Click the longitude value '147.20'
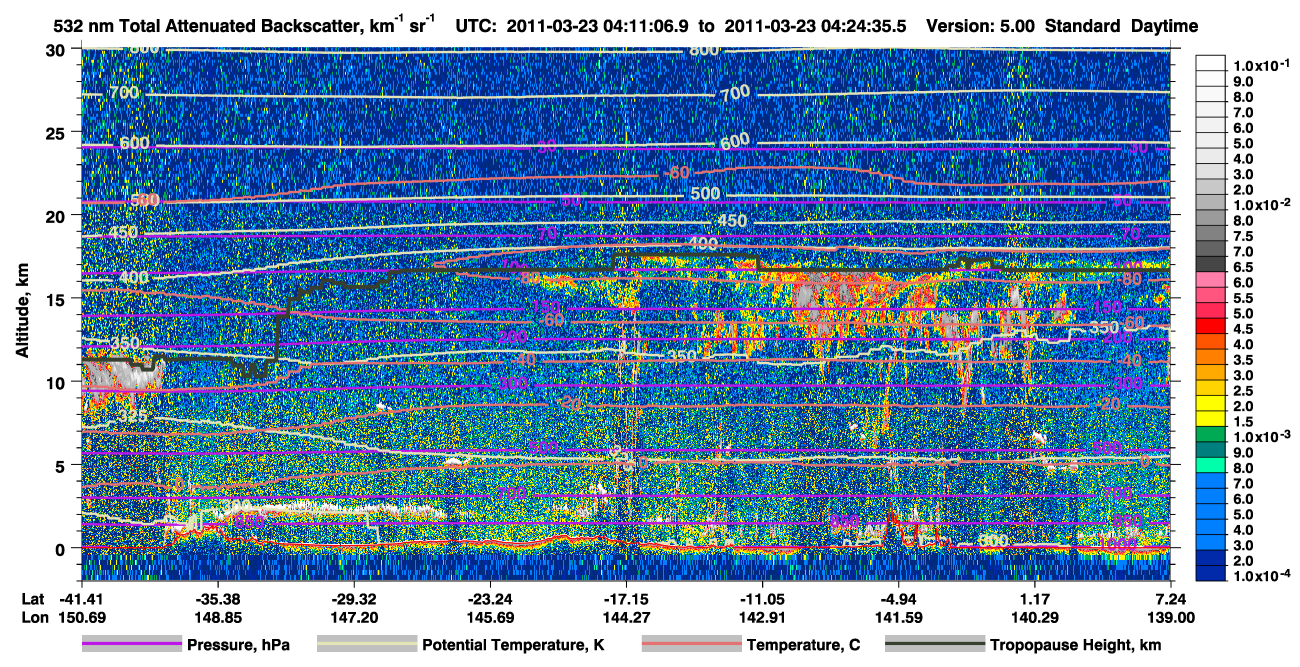The image size is (1300, 667). [353, 617]
